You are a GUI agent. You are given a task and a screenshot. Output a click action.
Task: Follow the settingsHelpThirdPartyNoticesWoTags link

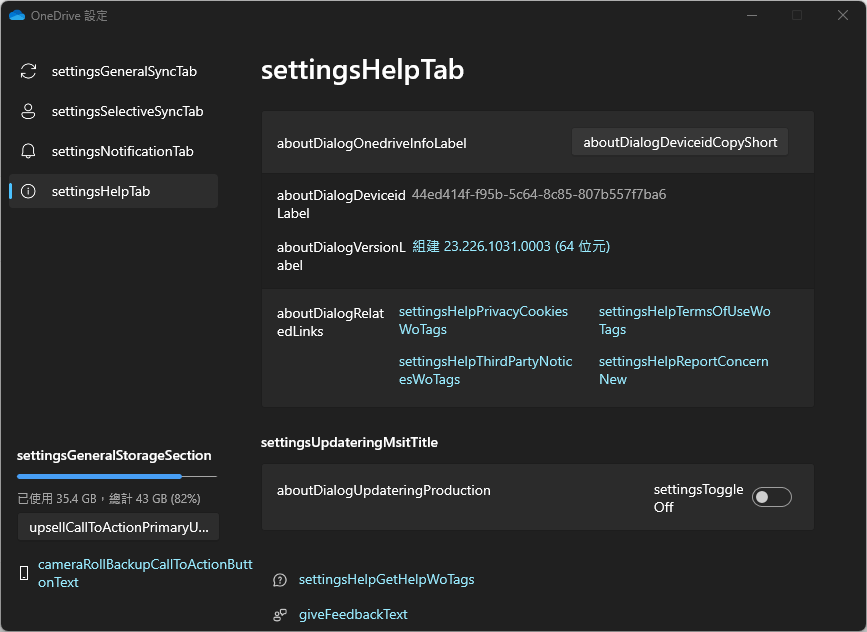point(485,370)
